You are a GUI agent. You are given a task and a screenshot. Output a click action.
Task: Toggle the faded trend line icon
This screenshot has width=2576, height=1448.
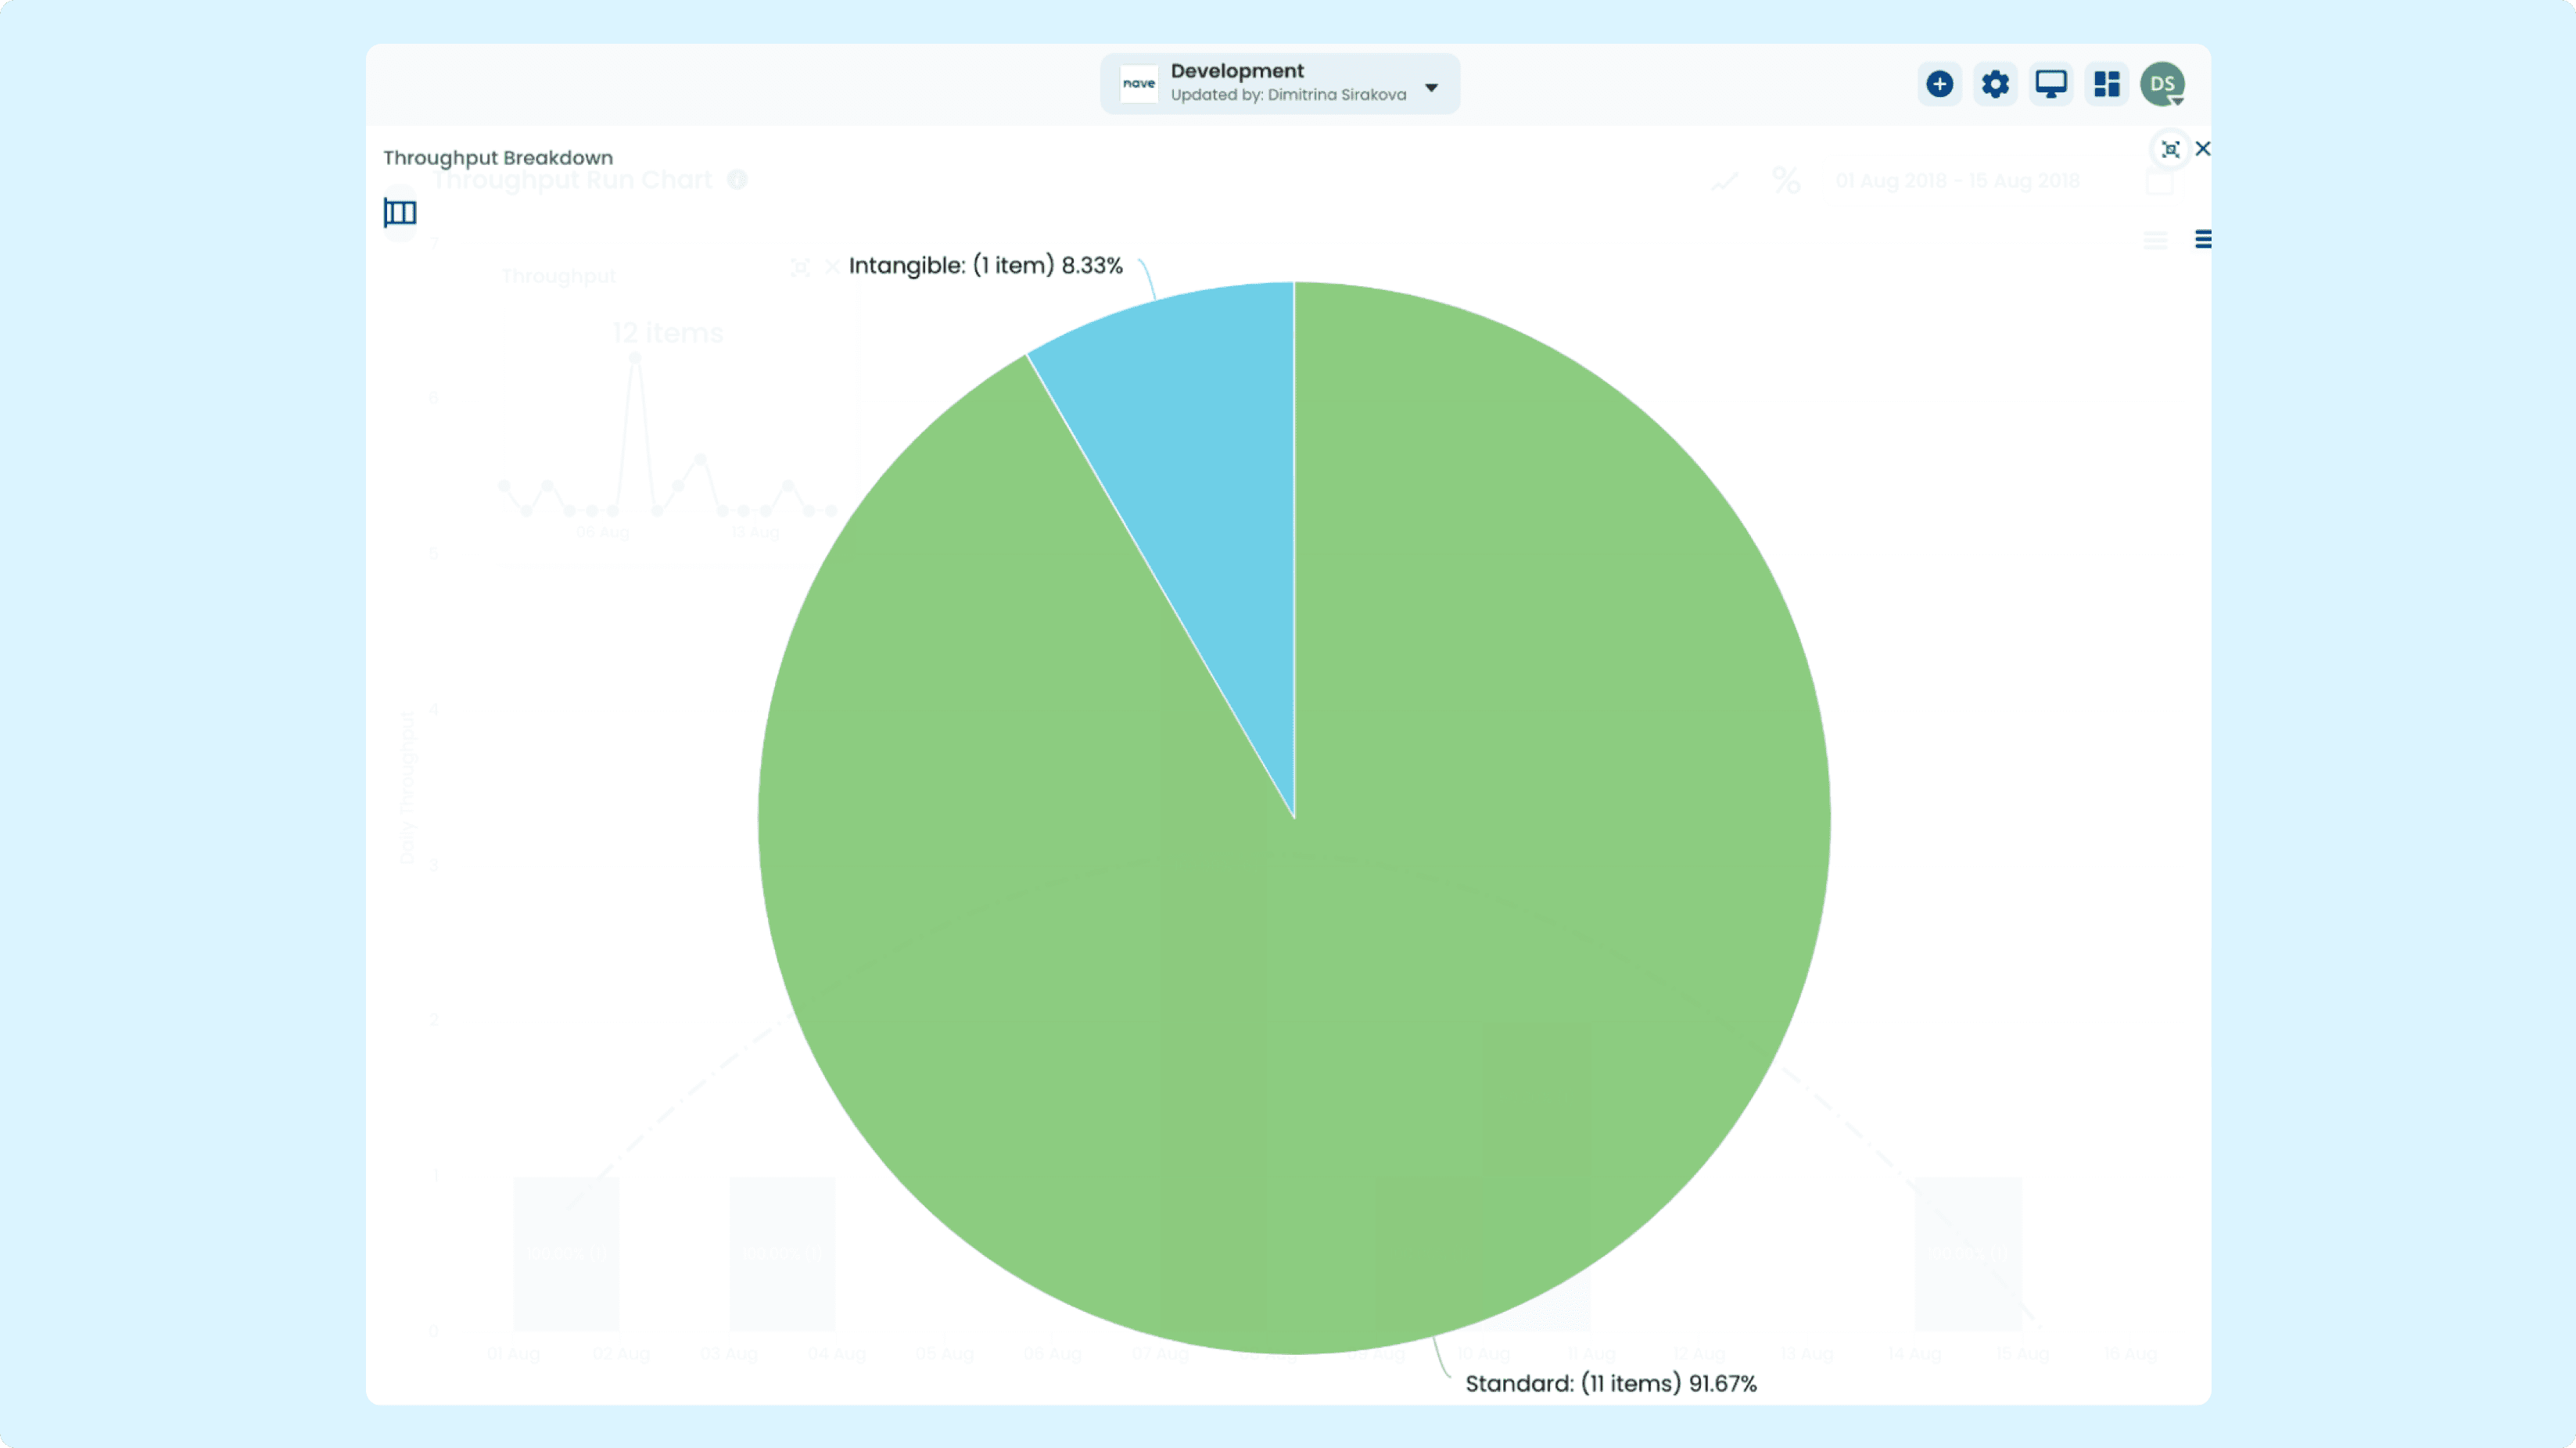point(1725,181)
